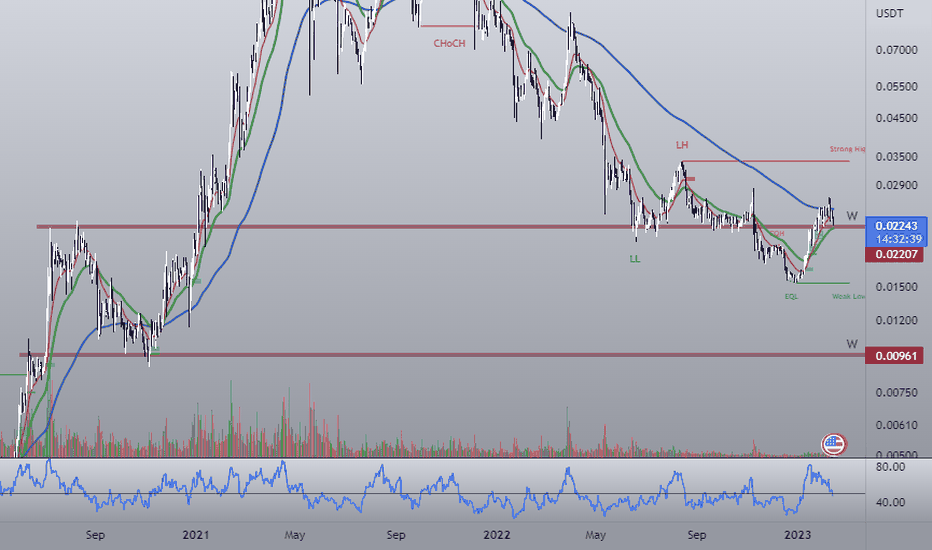The height and width of the screenshot is (550, 932).
Task: Open the USDT currency selector
Action: point(889,13)
